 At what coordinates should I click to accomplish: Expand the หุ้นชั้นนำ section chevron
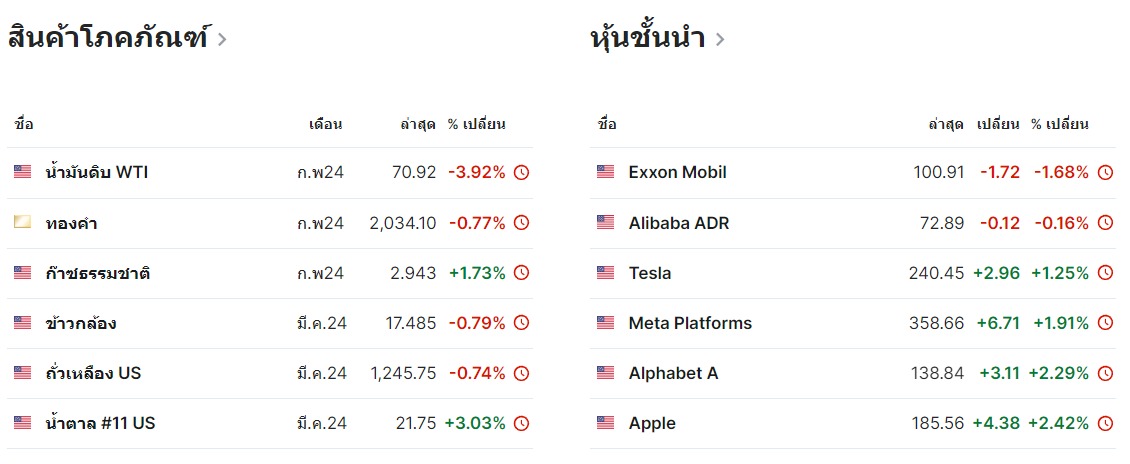pyautogui.click(x=719, y=39)
